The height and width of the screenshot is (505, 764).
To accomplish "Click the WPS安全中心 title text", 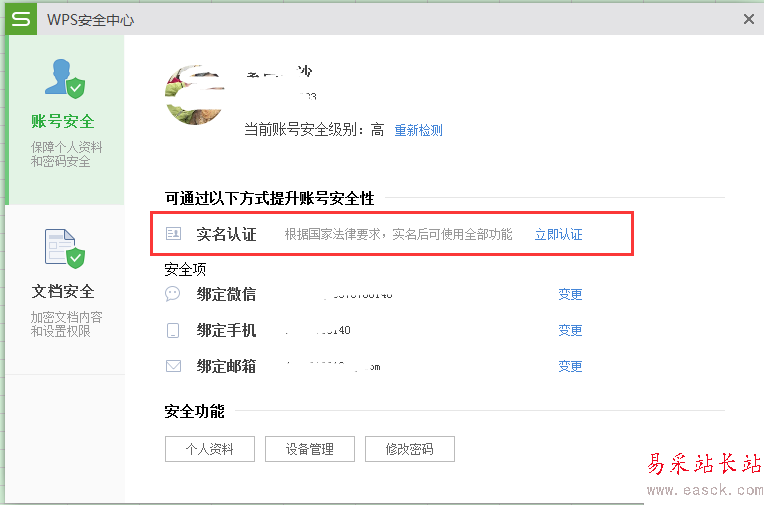I will point(91,20).
